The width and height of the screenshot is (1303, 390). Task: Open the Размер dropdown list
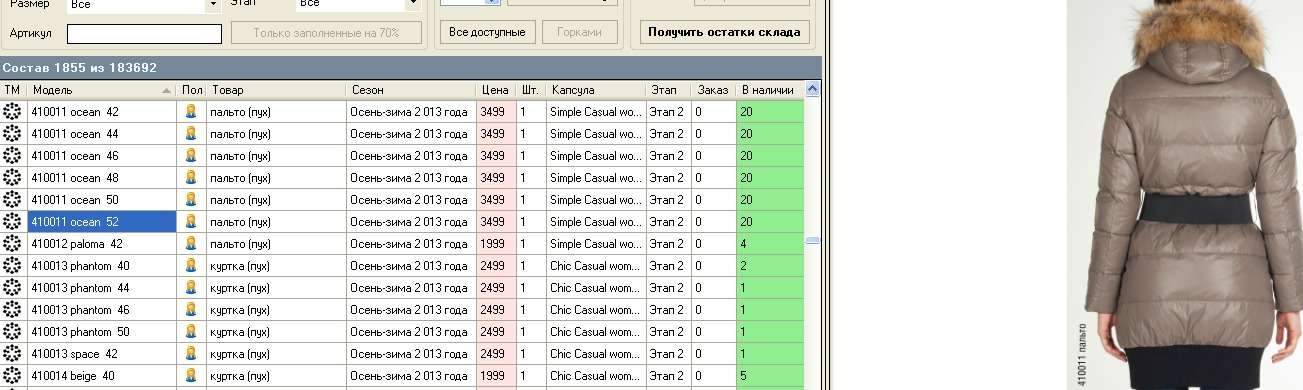click(x=213, y=5)
